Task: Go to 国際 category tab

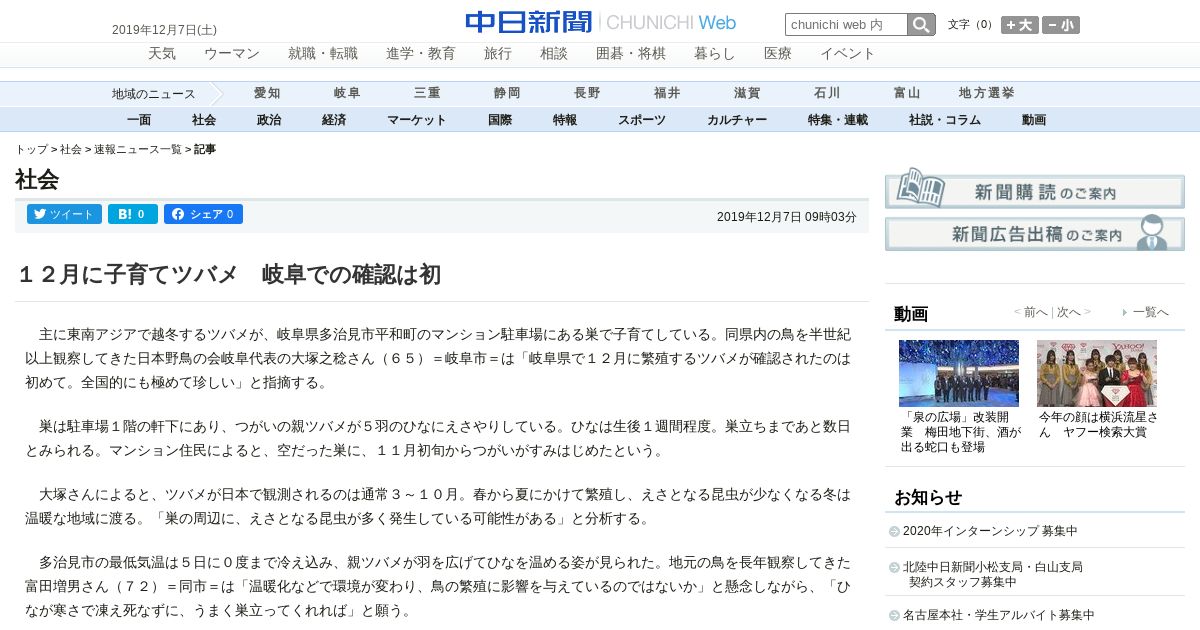Action: (x=500, y=120)
